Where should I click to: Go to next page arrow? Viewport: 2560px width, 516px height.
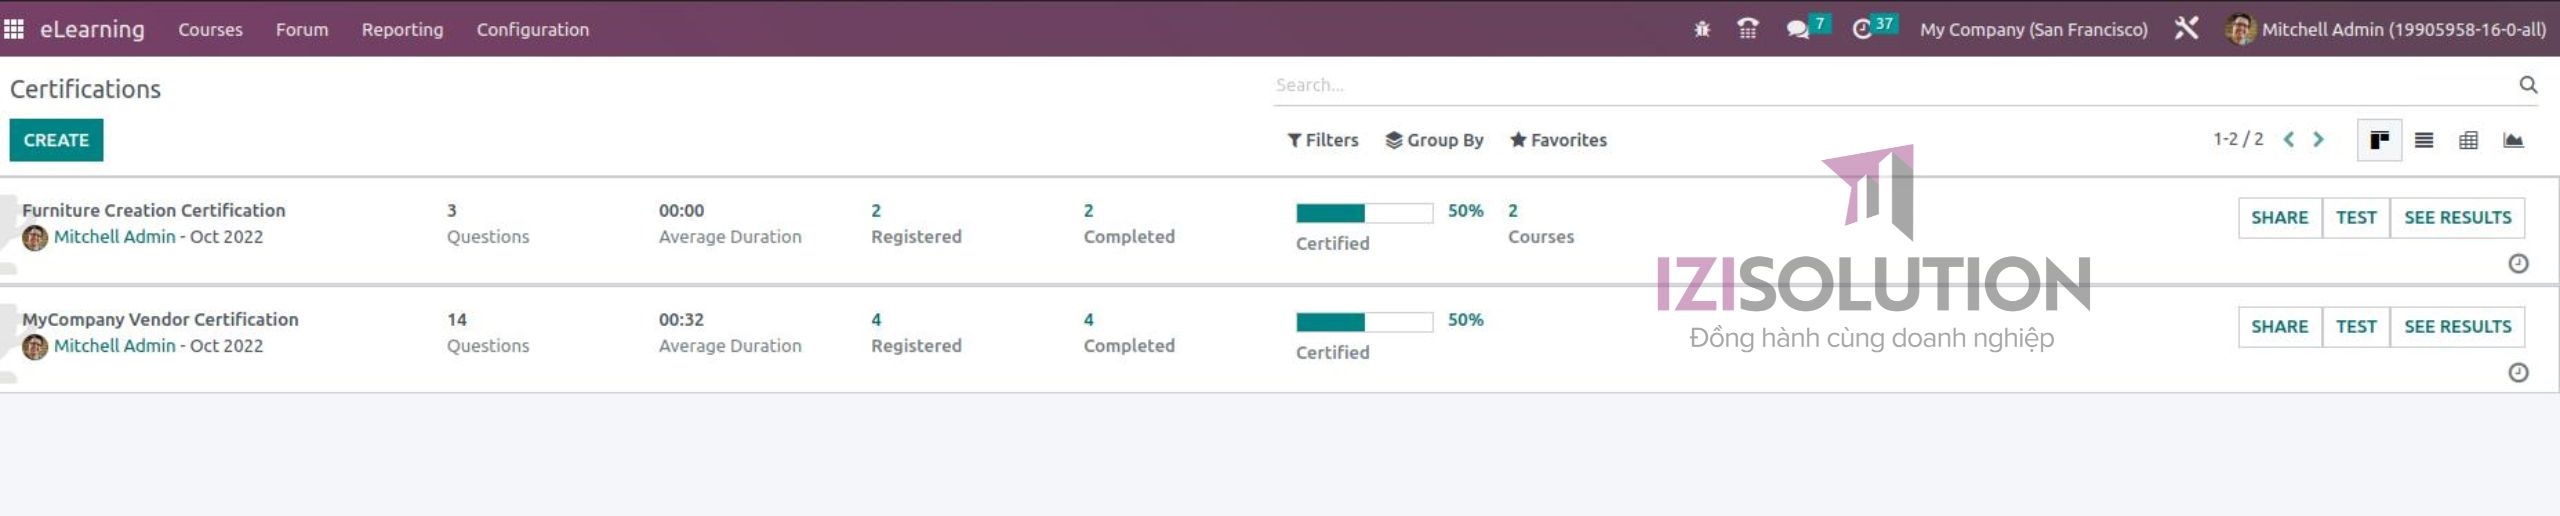click(x=2318, y=140)
